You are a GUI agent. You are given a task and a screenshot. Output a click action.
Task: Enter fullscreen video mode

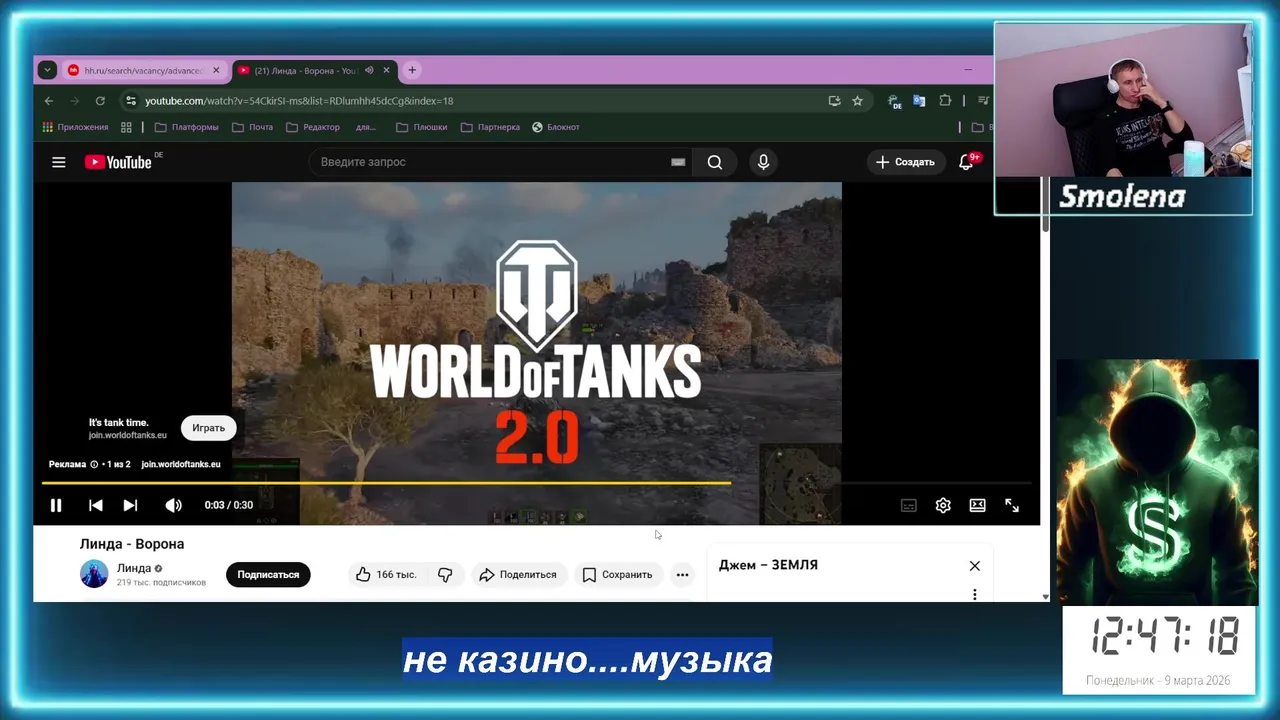coord(1012,506)
